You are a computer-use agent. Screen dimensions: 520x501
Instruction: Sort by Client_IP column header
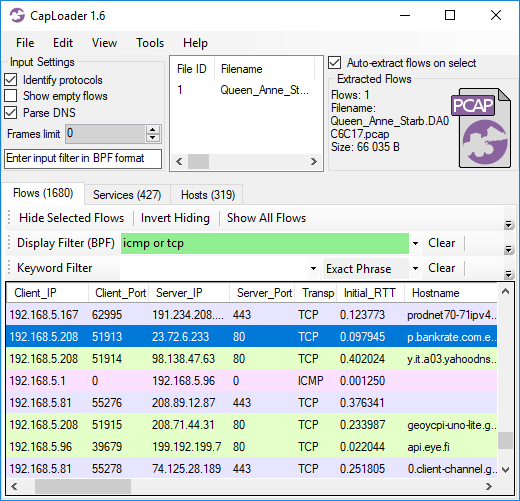[47, 293]
